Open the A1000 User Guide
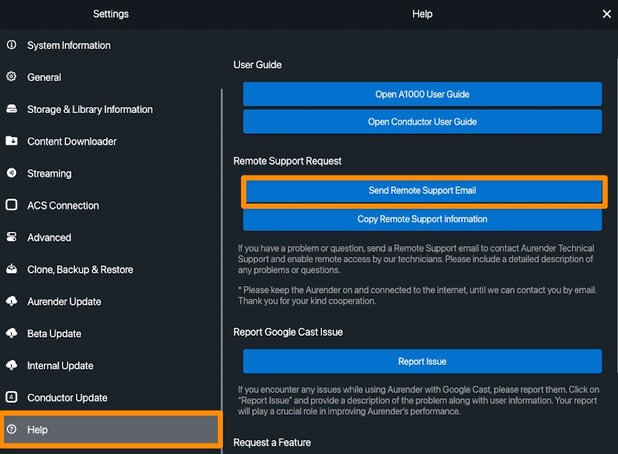 [x=422, y=94]
